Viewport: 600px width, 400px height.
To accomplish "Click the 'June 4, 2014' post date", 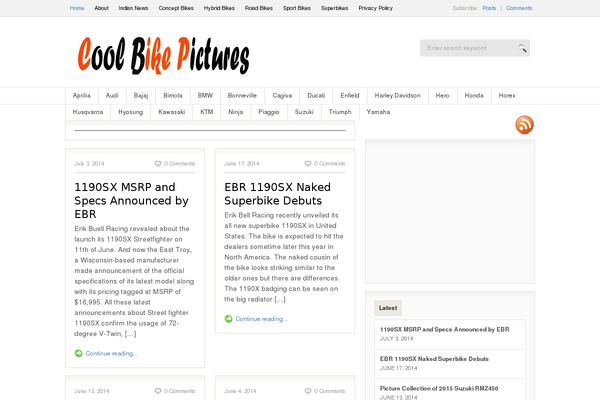I will pyautogui.click(x=240, y=391).
